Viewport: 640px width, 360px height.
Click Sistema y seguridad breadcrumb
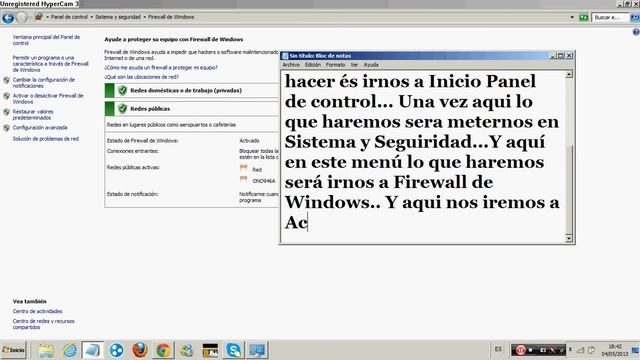coord(118,17)
